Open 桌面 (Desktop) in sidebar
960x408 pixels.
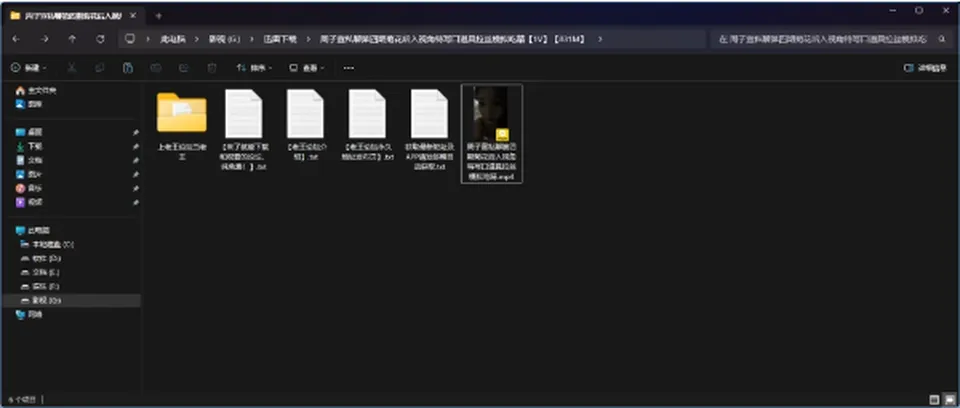pyautogui.click(x=29, y=132)
